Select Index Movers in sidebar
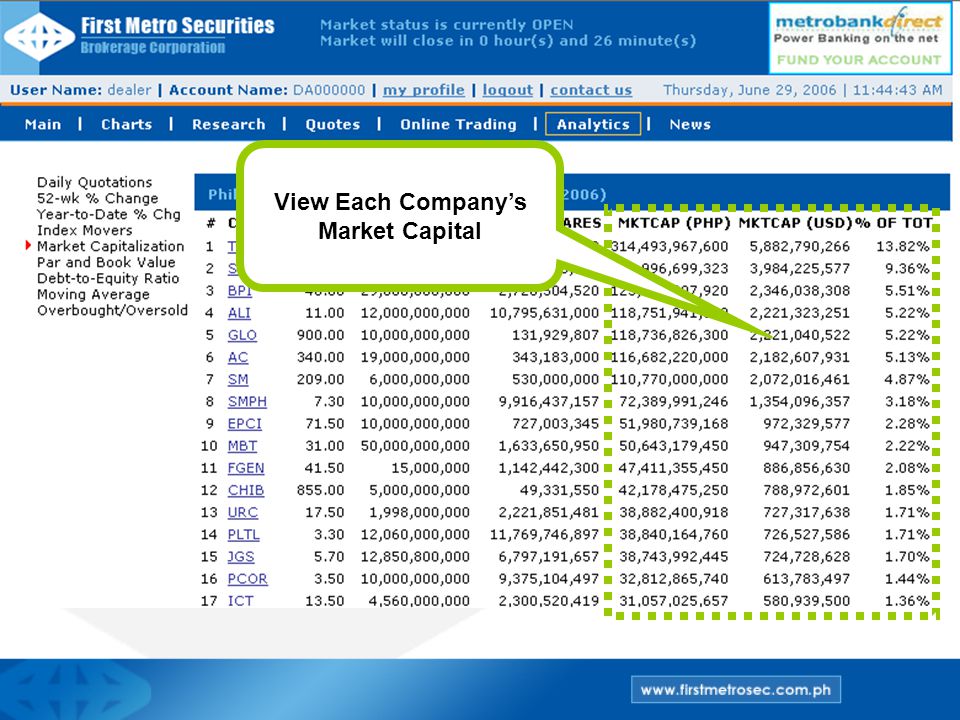Screen dimensions: 960x720 84,230
